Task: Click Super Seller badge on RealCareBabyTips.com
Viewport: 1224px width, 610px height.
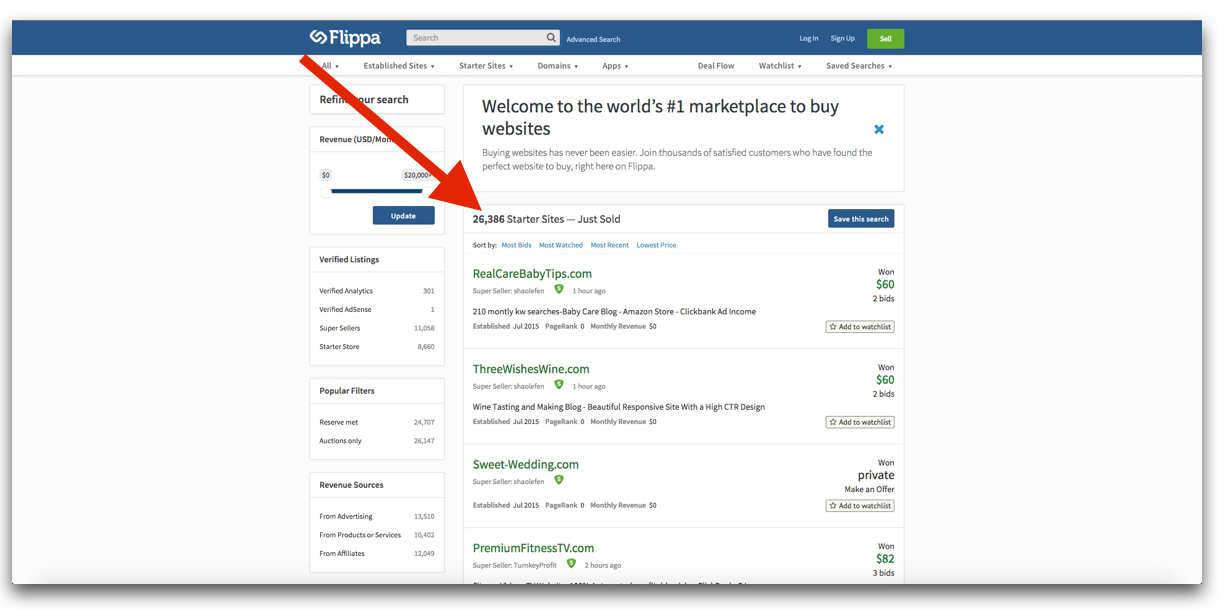Action: pos(559,289)
